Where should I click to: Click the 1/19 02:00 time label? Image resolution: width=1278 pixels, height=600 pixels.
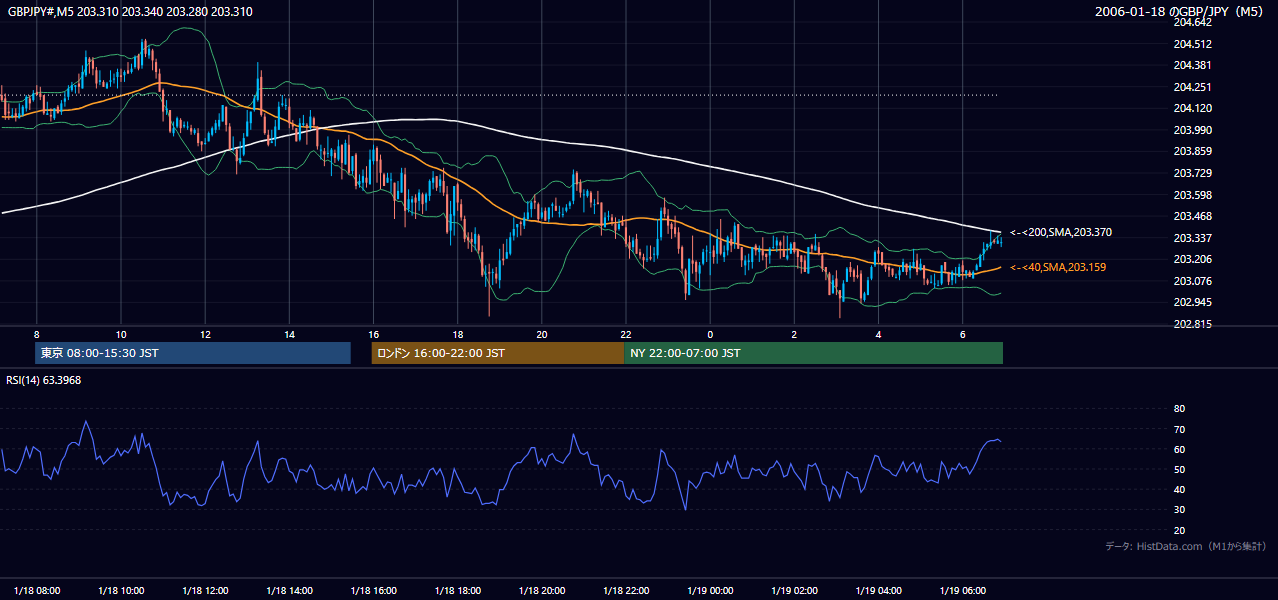(794, 590)
